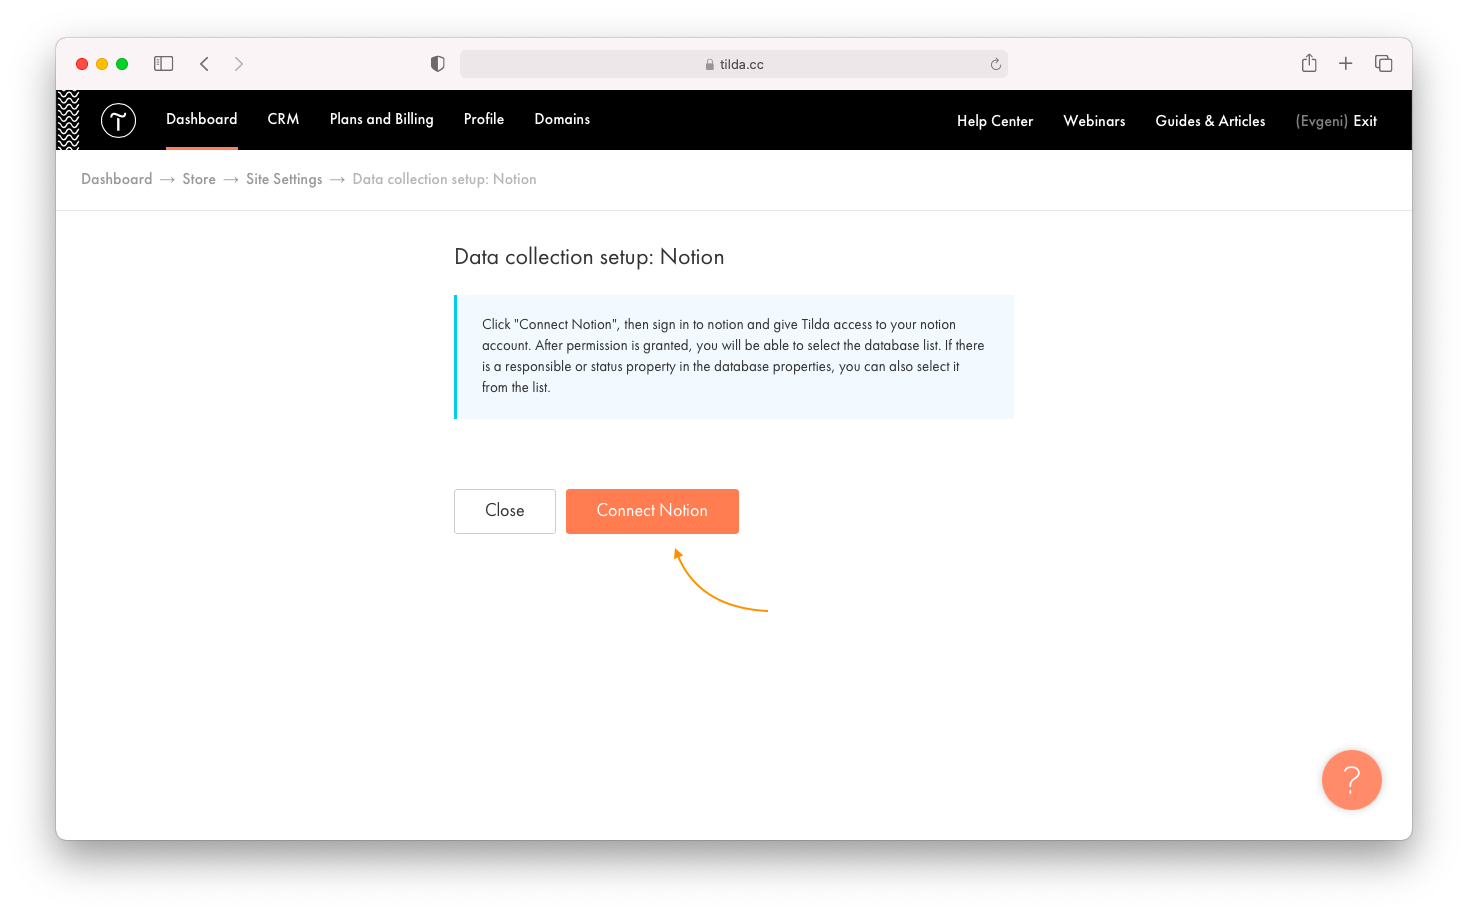Open a new browser tab with the plus icon
The height and width of the screenshot is (914, 1468).
click(x=1345, y=62)
